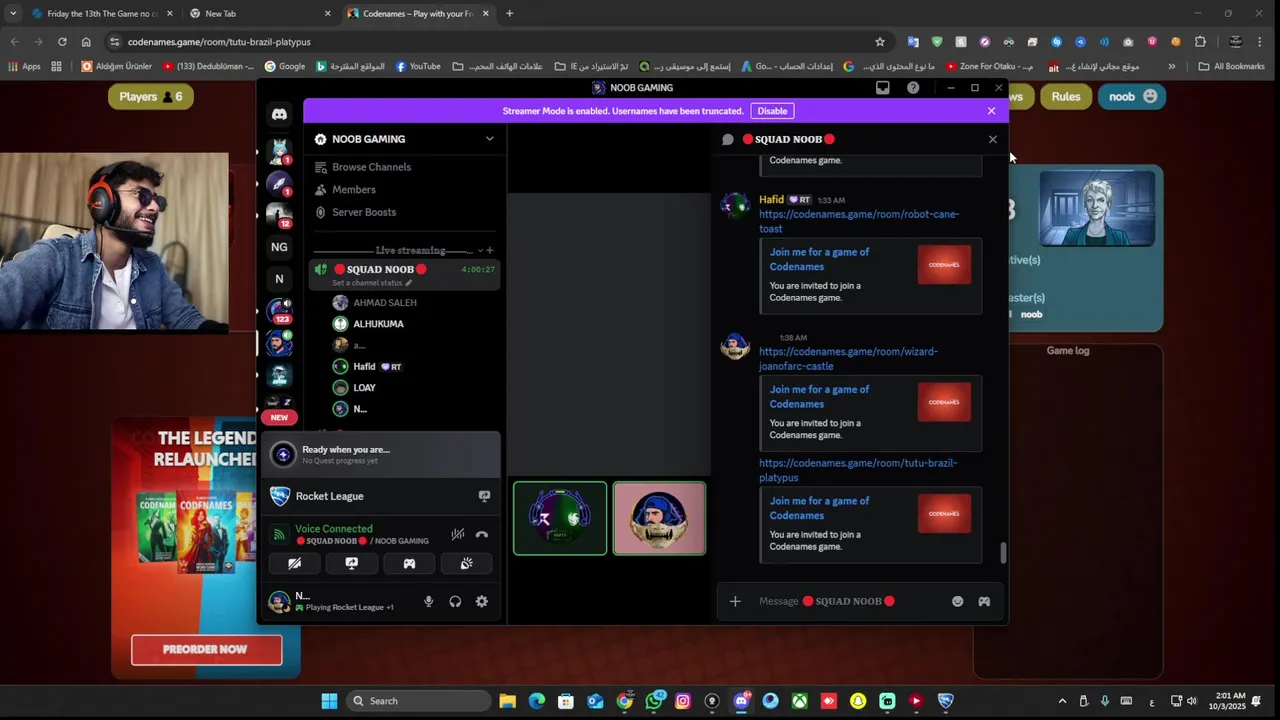Open Discord help question mark icon
Screen dimensions: 1280x720
[x=913, y=88]
